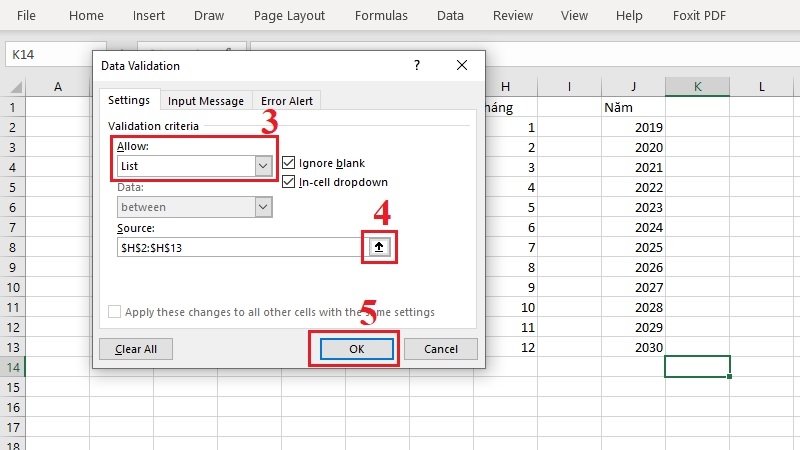Click cell with year 2021
The height and width of the screenshot is (450, 800).
tap(633, 167)
